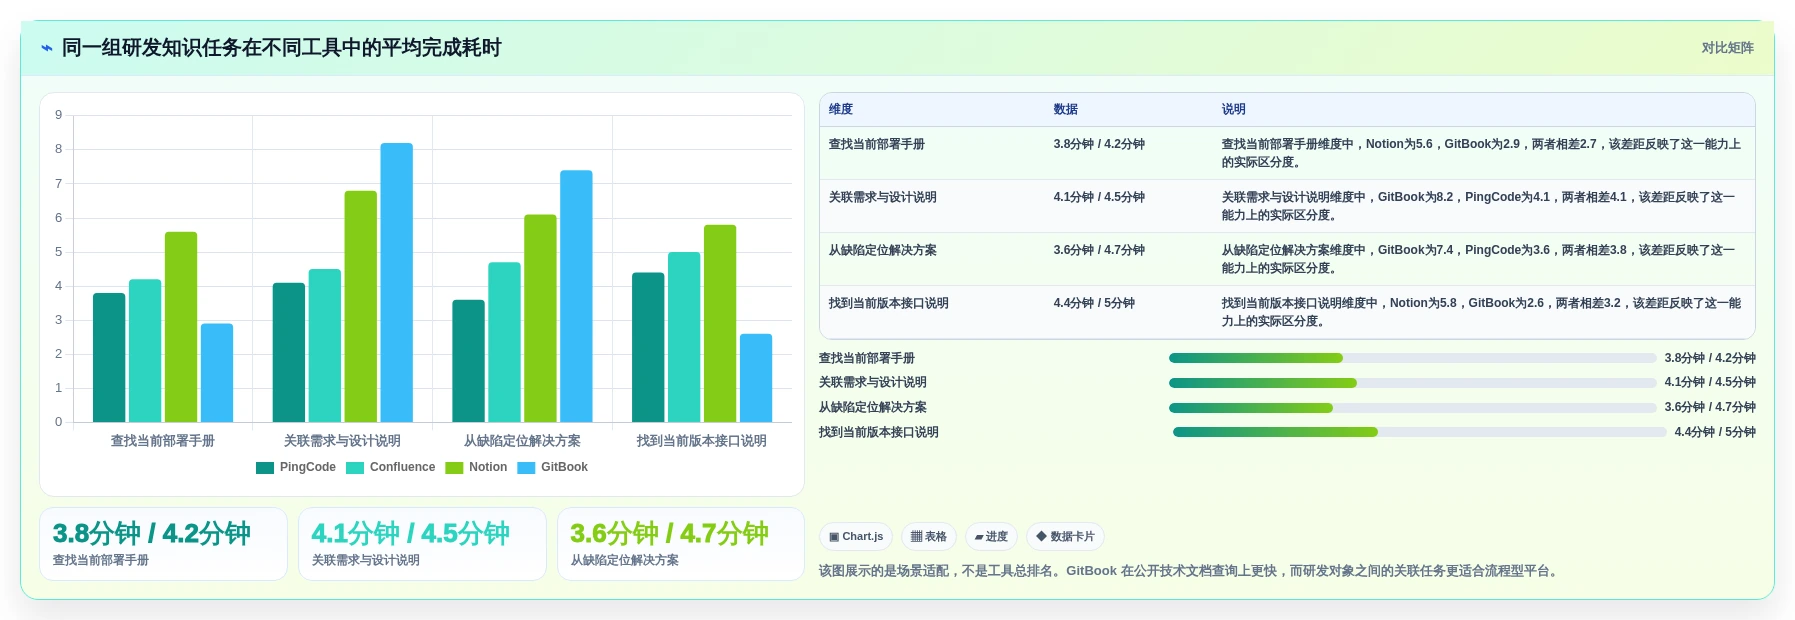Click GitBook bar in 关联需求与设计说明 group
The height and width of the screenshot is (620, 1795).
[396, 282]
